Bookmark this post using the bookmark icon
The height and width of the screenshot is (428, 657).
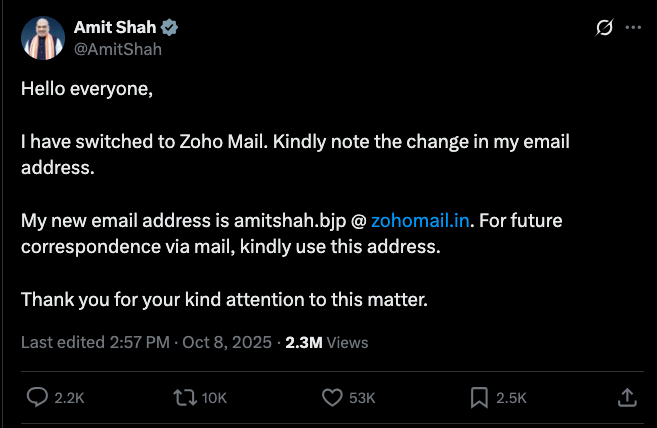479,398
